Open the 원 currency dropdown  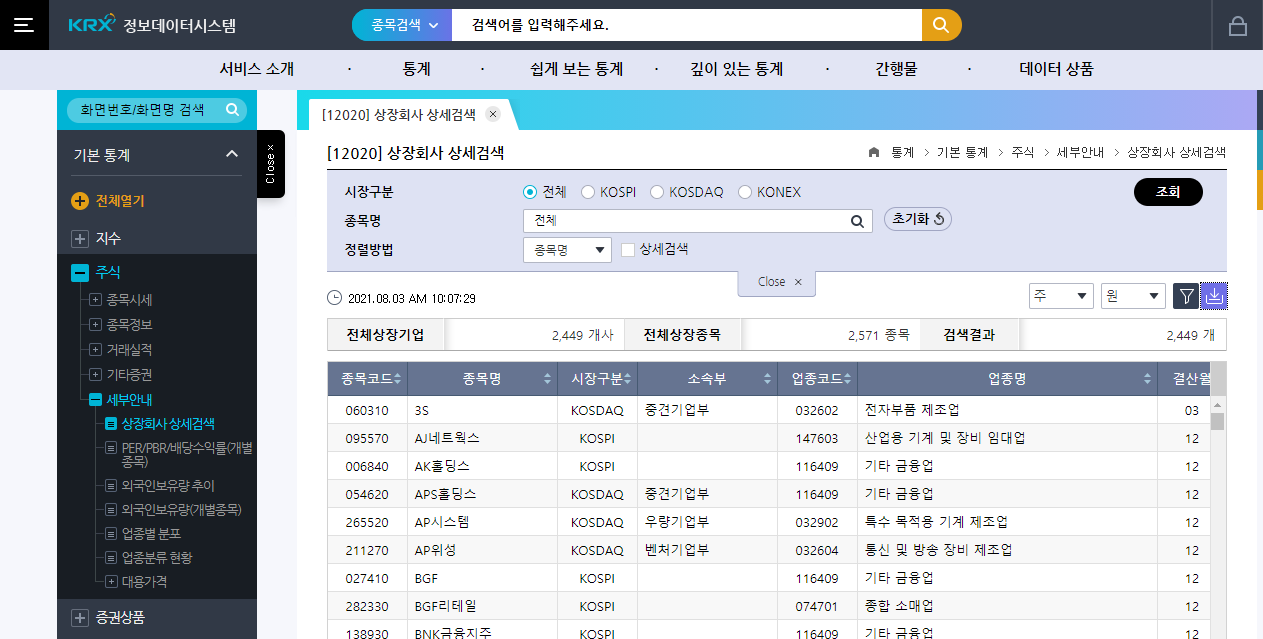1133,296
